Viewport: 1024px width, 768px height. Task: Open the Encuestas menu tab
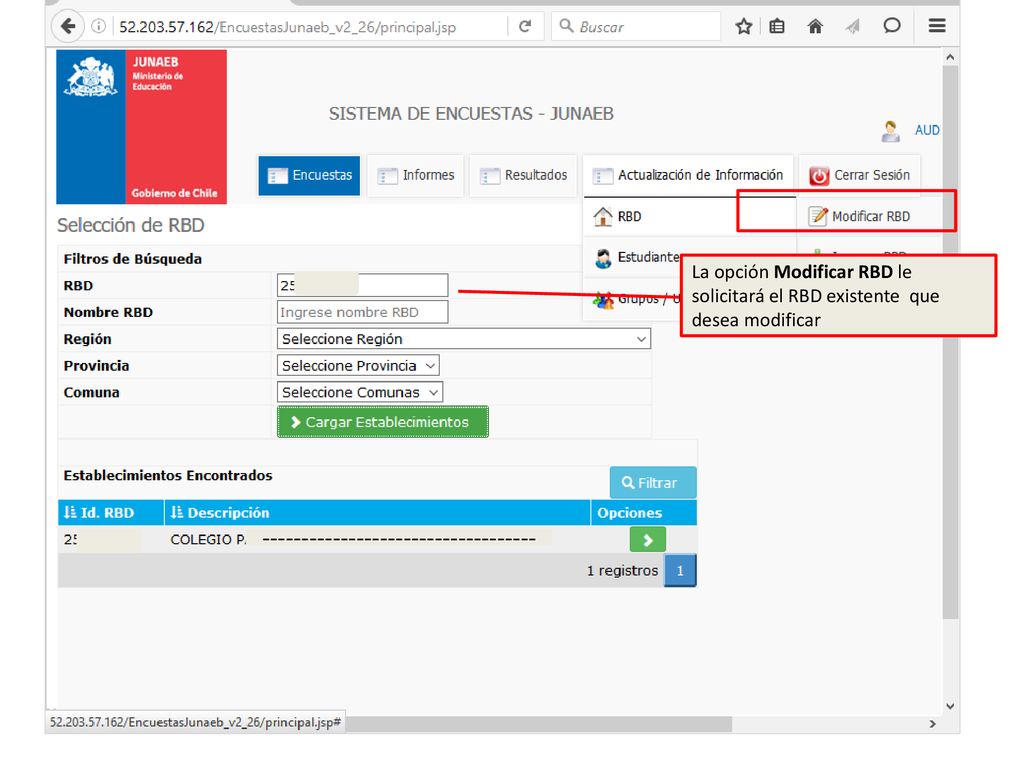click(309, 176)
